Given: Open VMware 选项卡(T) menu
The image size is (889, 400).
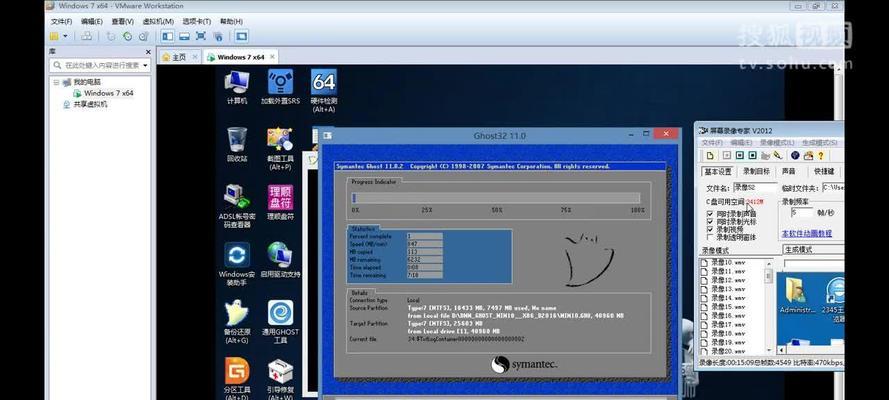Looking at the screenshot, I should point(196,22).
